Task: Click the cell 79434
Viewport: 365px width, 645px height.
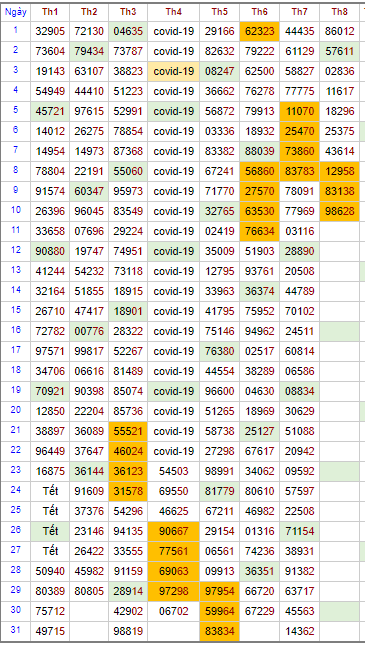Action: click(x=89, y=51)
